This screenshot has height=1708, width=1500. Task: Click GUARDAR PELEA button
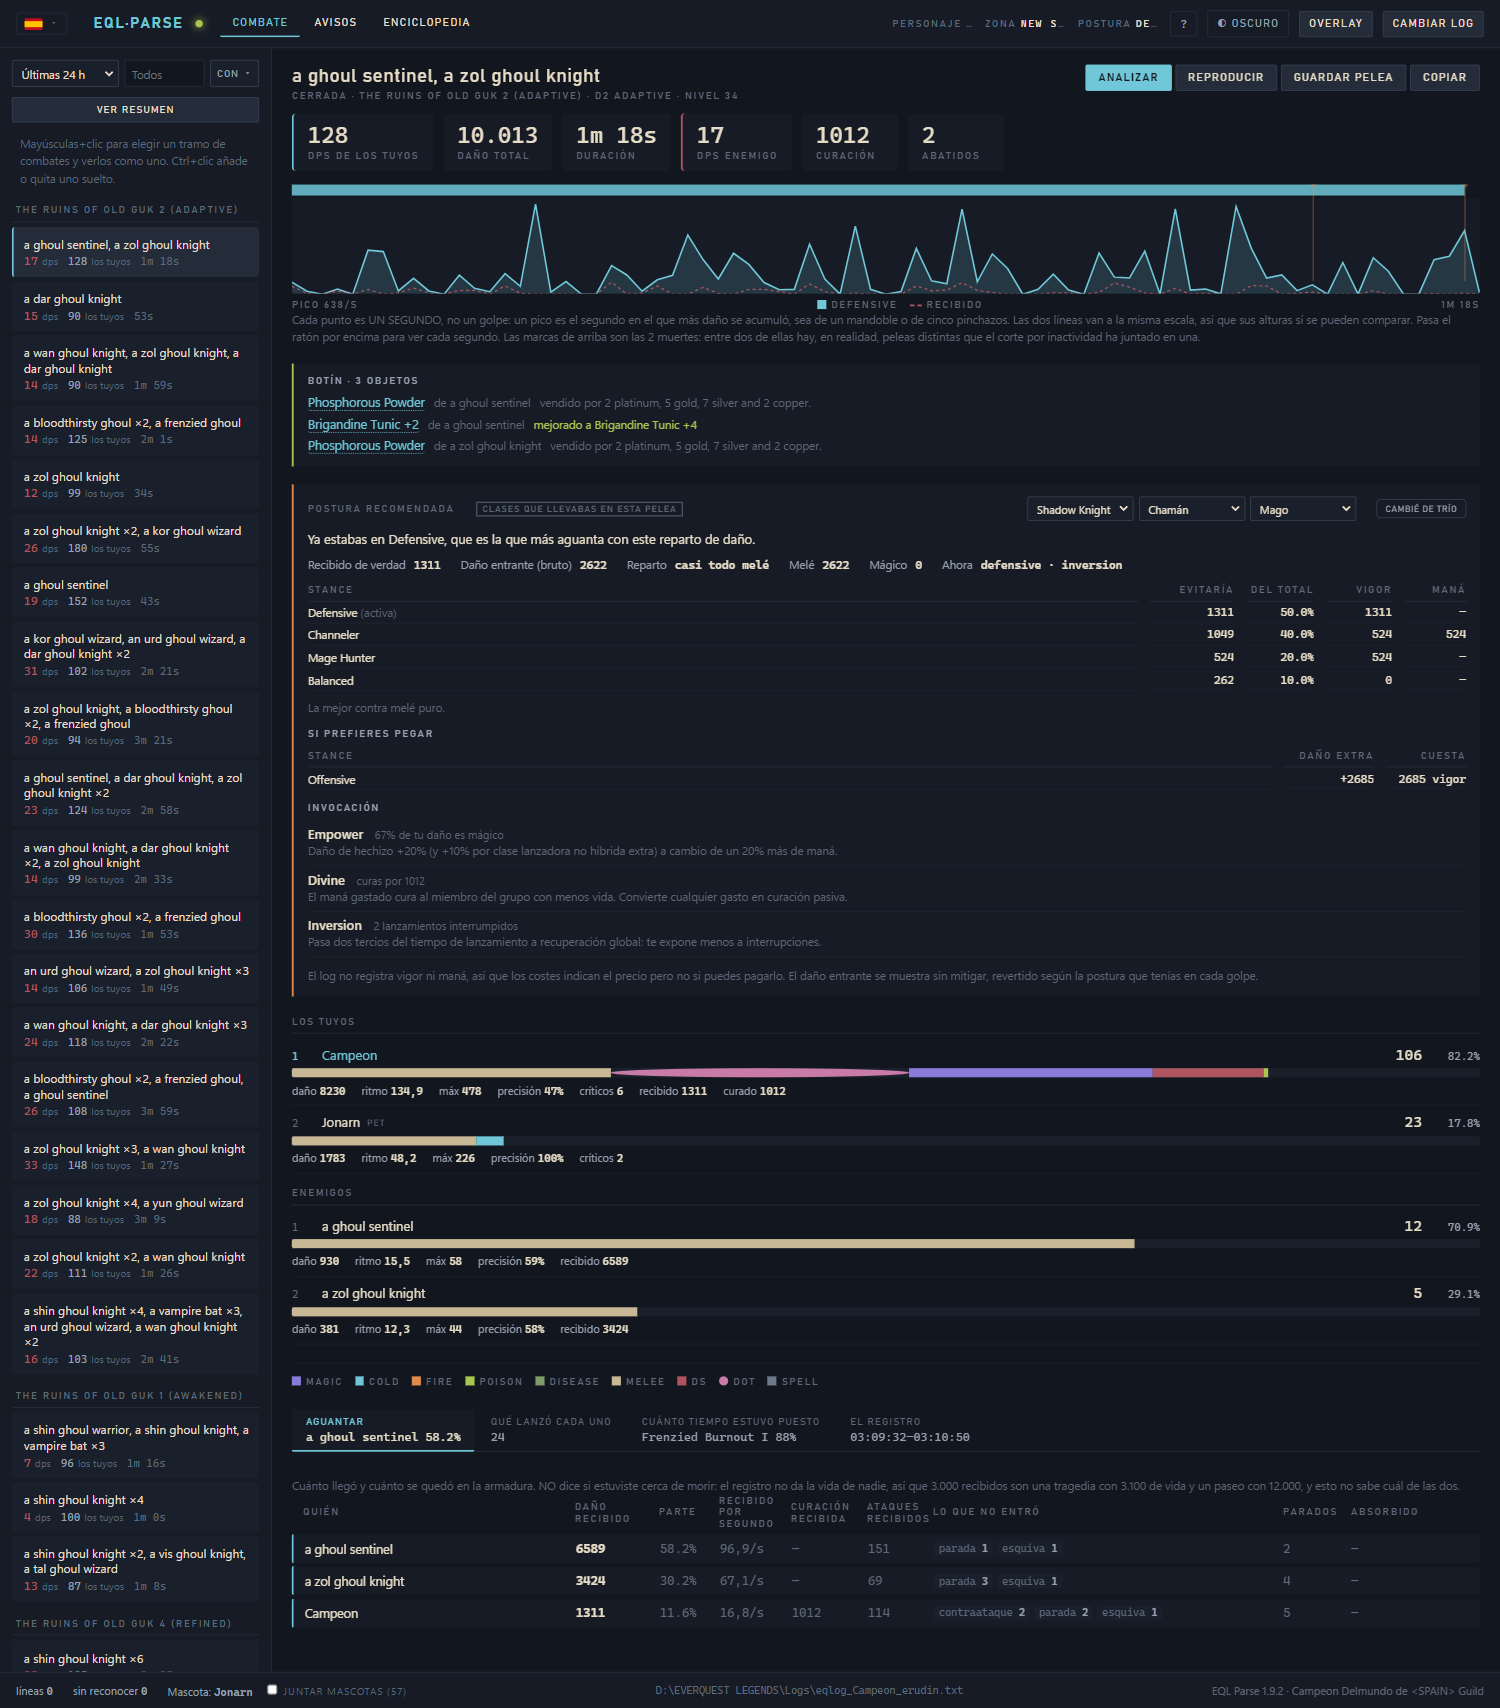click(x=1342, y=77)
